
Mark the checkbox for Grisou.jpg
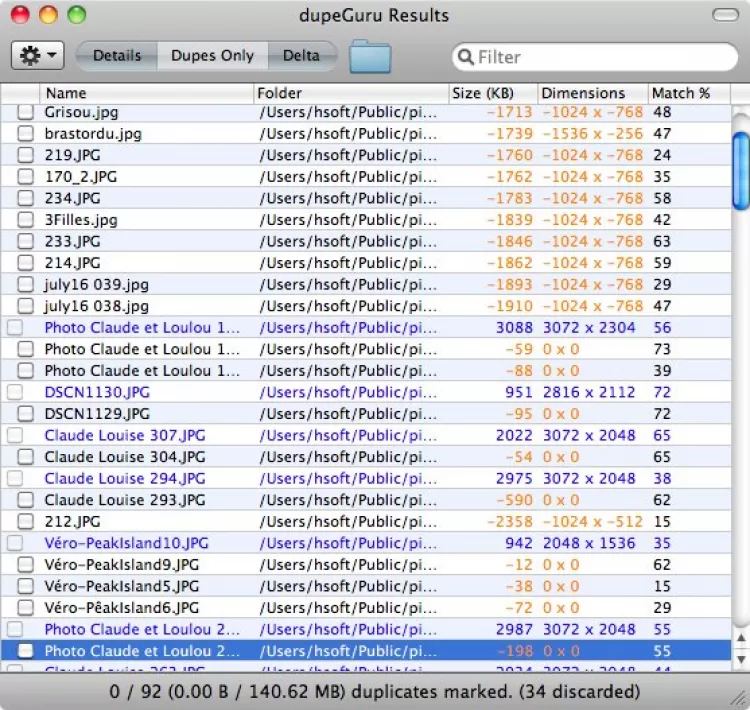pyautogui.click(x=25, y=113)
